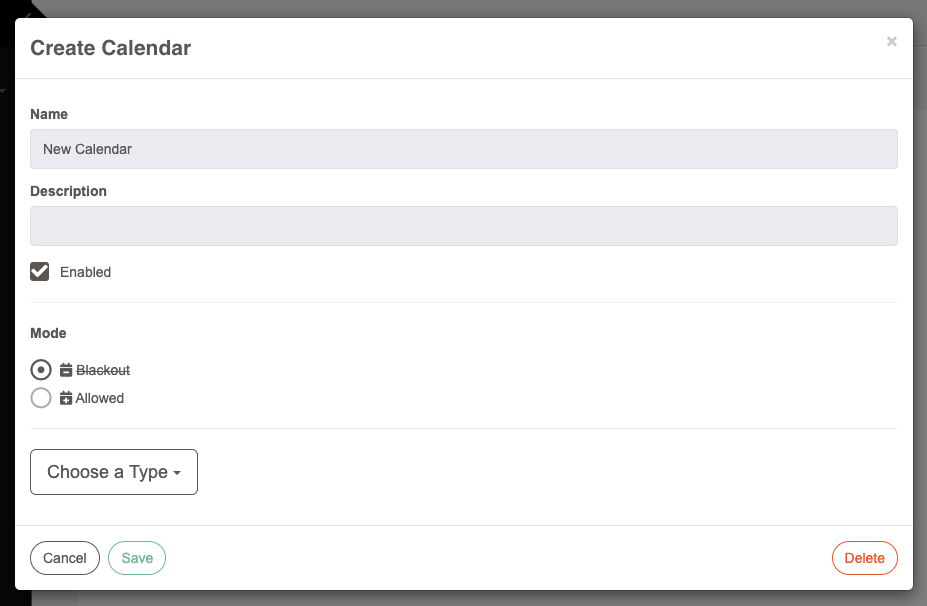Save the new calendar
Image resolution: width=927 pixels, height=606 pixels.
click(137, 558)
